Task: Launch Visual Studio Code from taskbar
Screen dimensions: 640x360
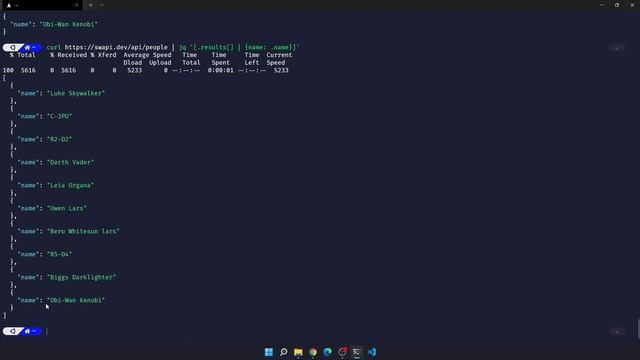Action: [371, 352]
